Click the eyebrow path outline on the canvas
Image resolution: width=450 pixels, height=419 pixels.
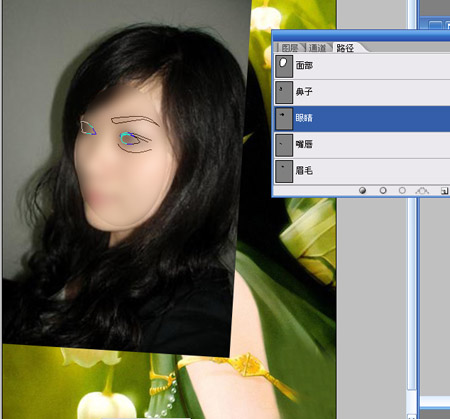coord(135,120)
